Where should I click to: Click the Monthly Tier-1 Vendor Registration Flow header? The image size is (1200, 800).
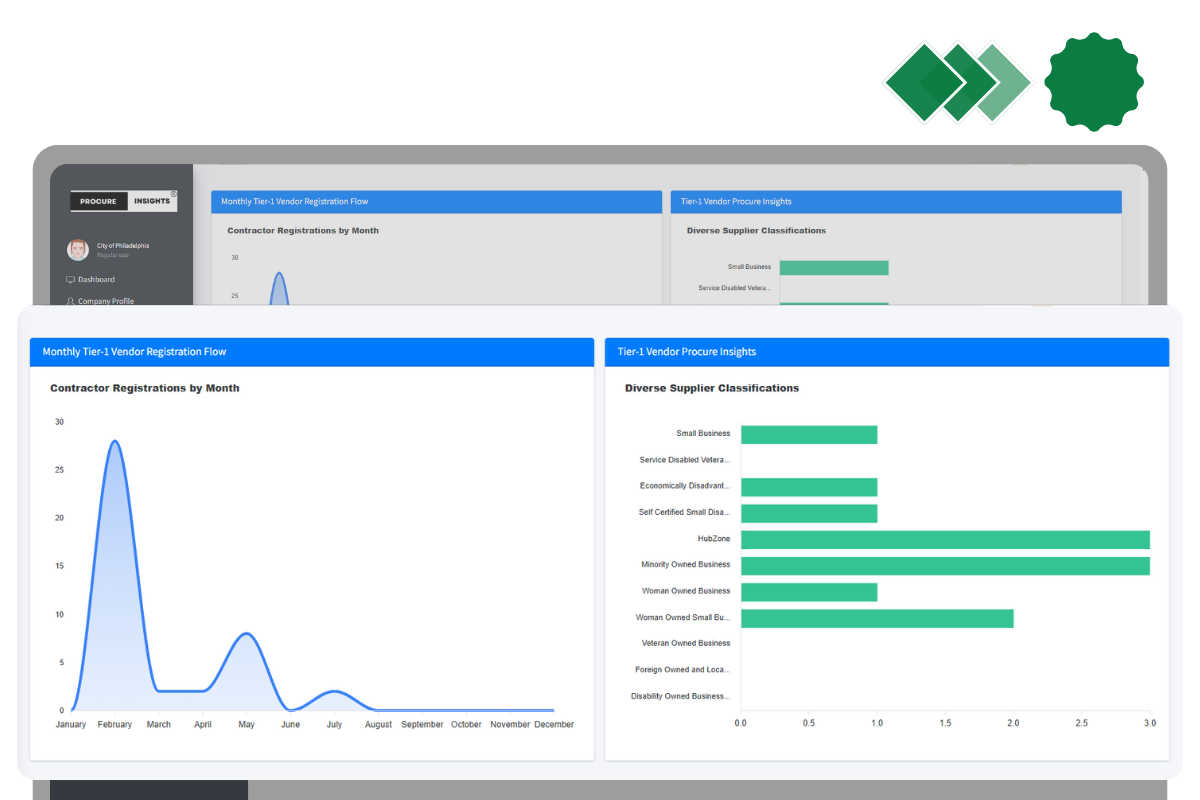coord(134,352)
